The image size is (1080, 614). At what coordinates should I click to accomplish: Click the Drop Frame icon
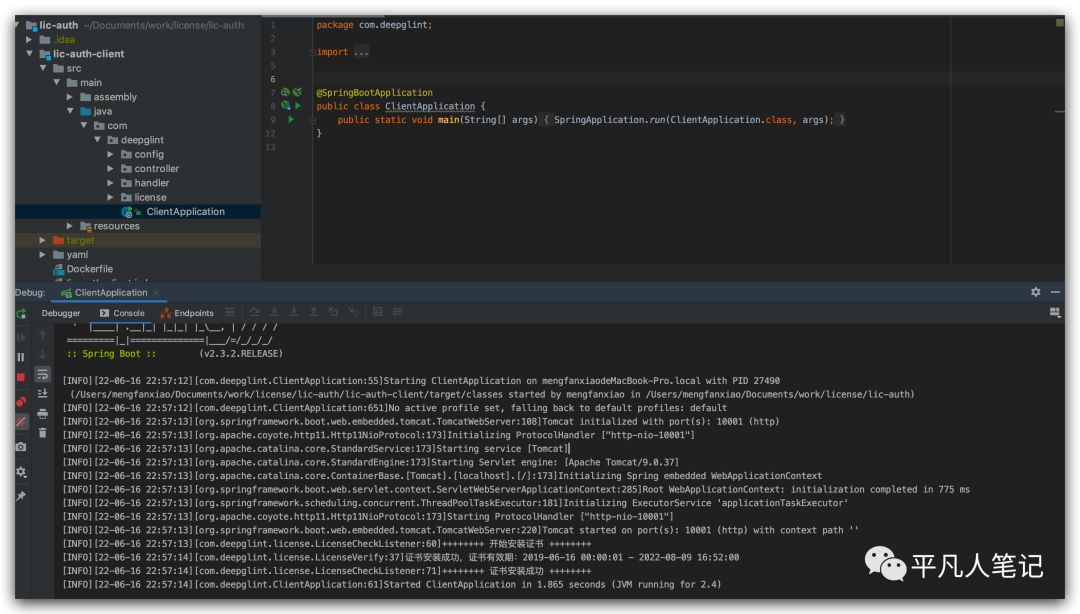[x=333, y=312]
